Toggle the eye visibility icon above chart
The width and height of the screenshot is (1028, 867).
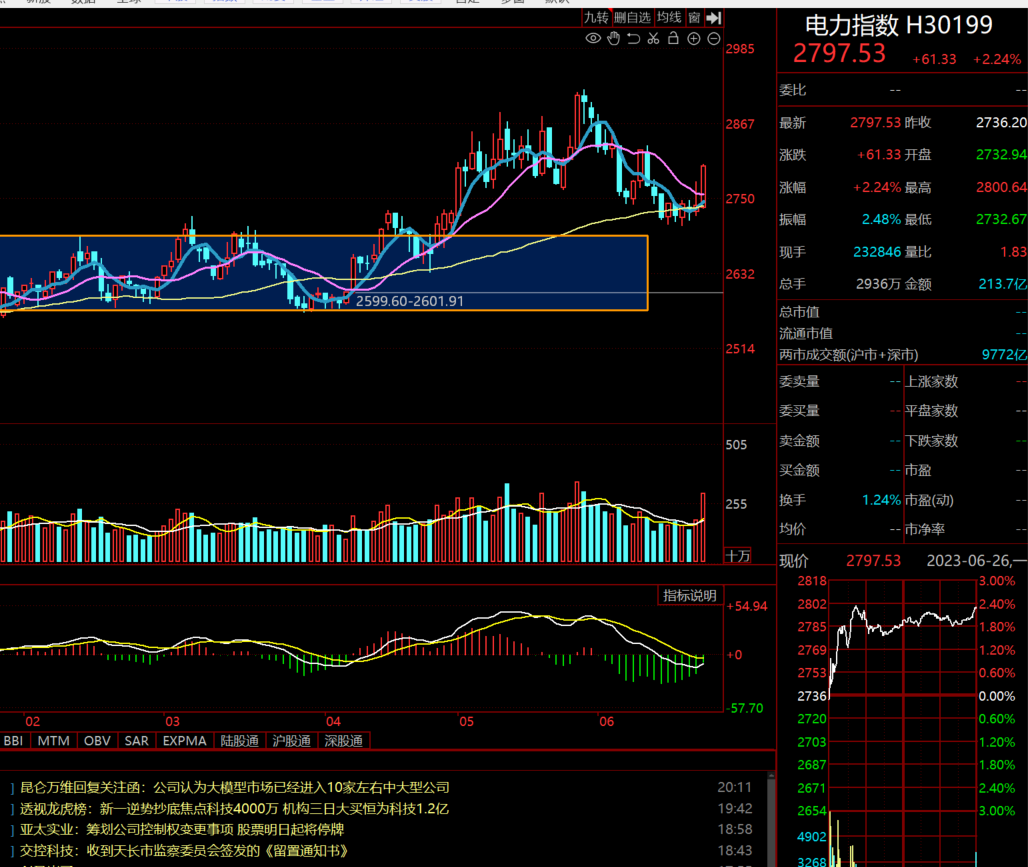tap(593, 39)
